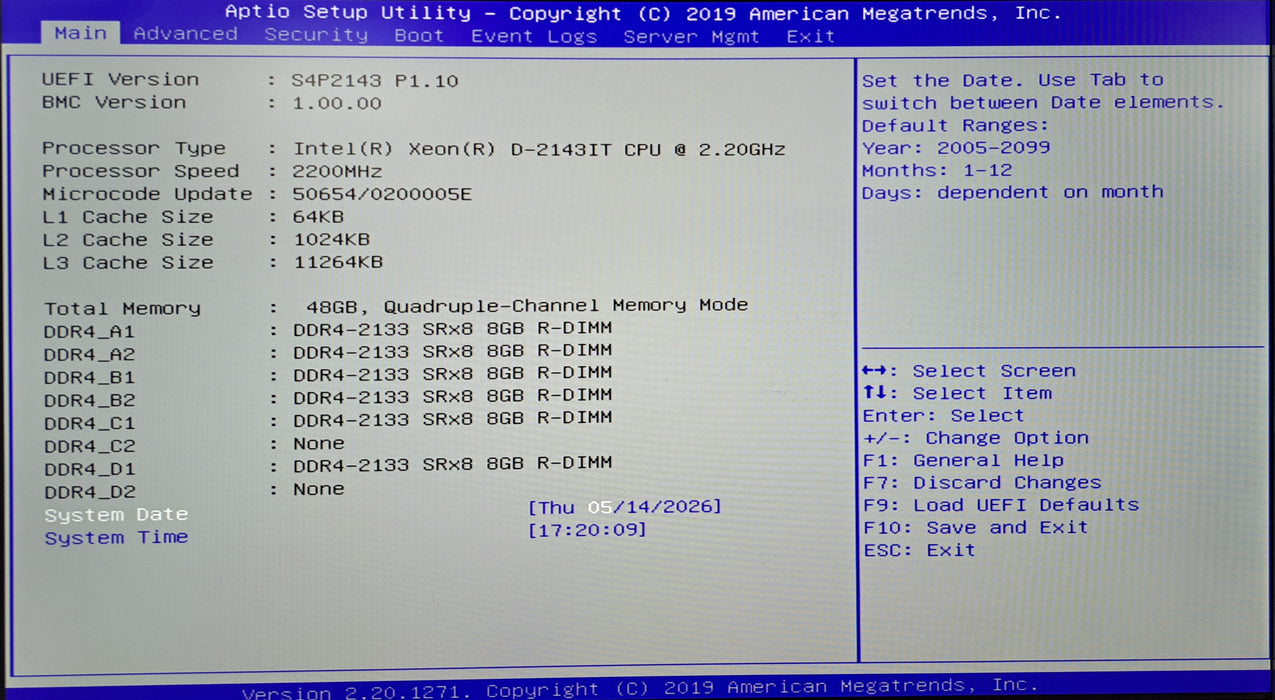Click the S4P2143 P1.10 version value
The height and width of the screenshot is (700, 1275).
[x=376, y=81]
